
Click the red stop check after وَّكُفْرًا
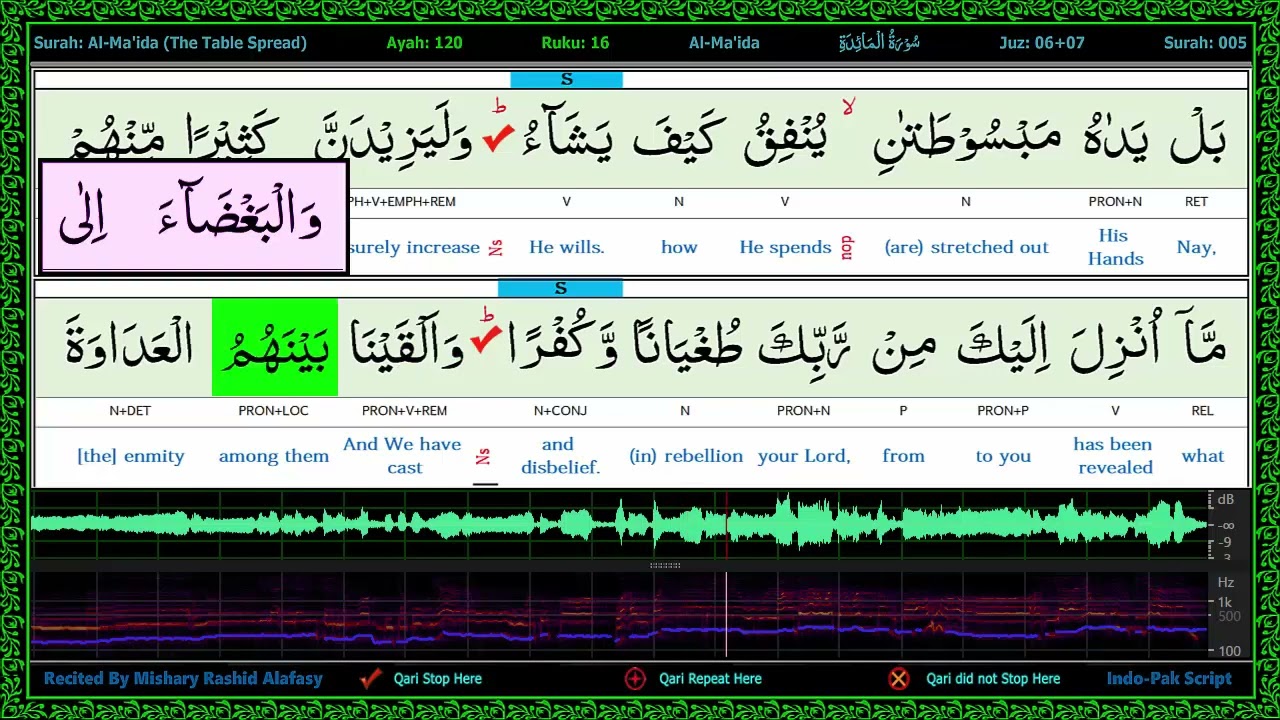click(x=485, y=339)
